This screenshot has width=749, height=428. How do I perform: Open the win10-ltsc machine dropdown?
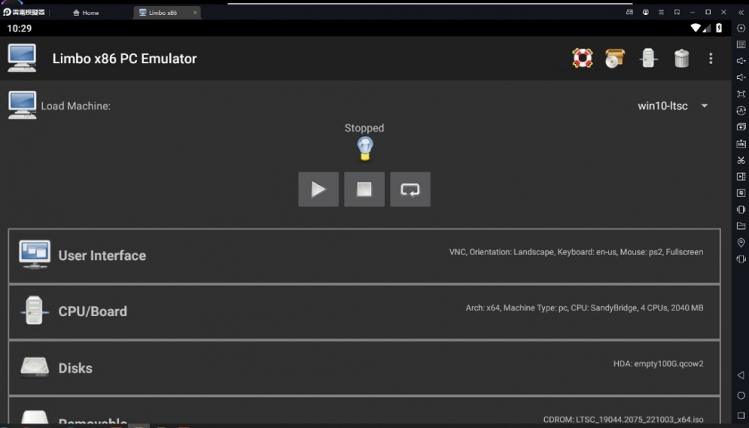point(672,106)
